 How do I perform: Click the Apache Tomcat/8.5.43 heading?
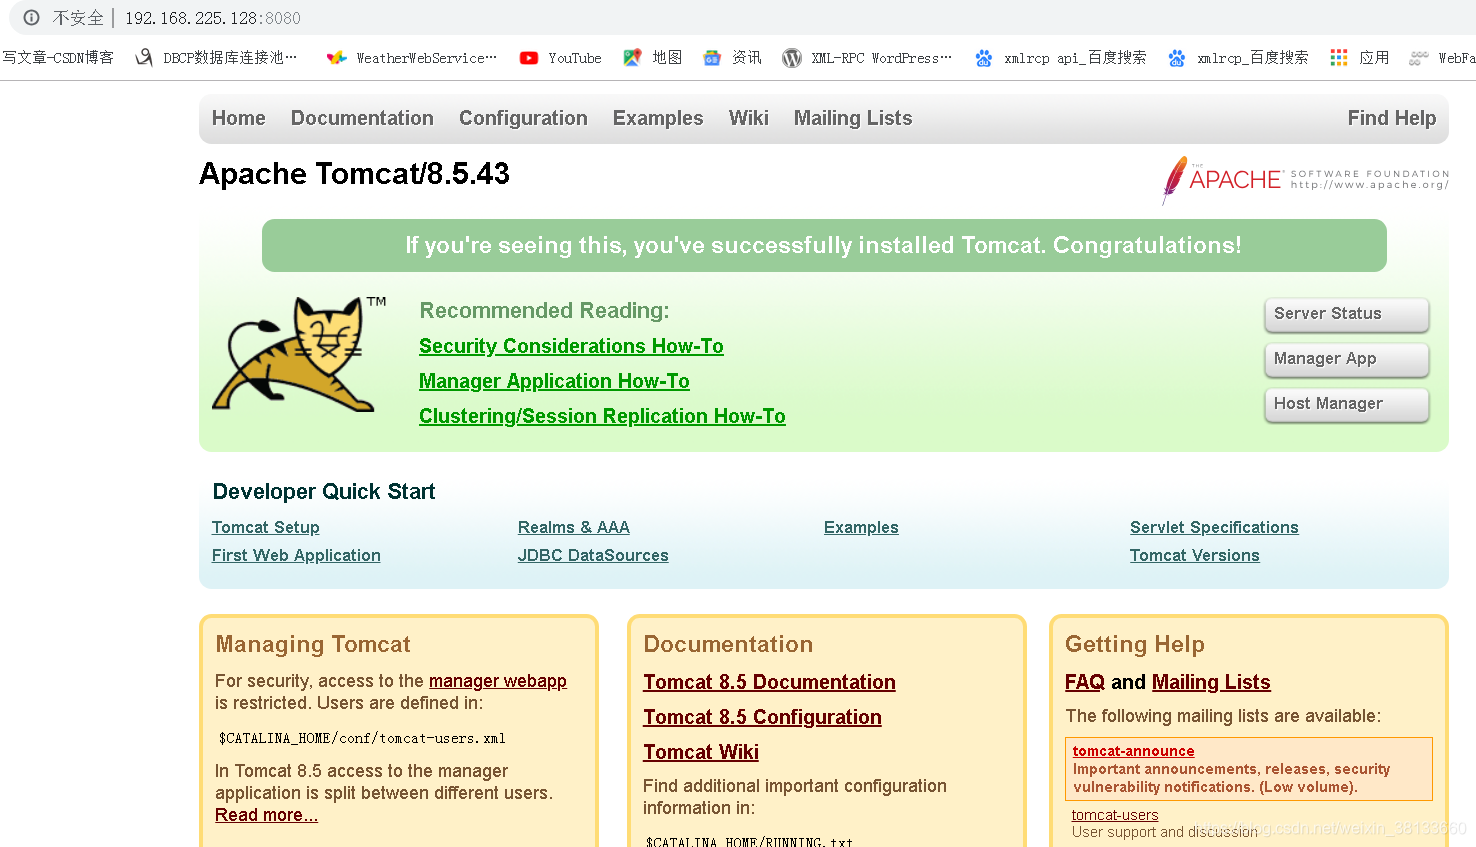[x=354, y=174]
